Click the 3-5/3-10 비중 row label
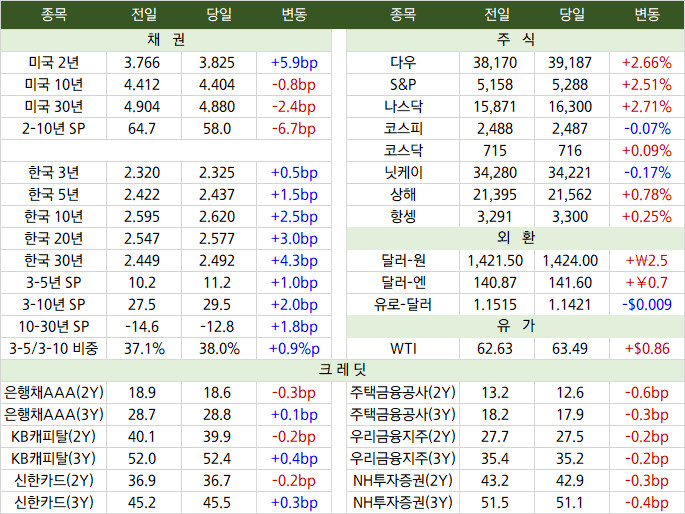The height and width of the screenshot is (514, 685). click(x=54, y=348)
